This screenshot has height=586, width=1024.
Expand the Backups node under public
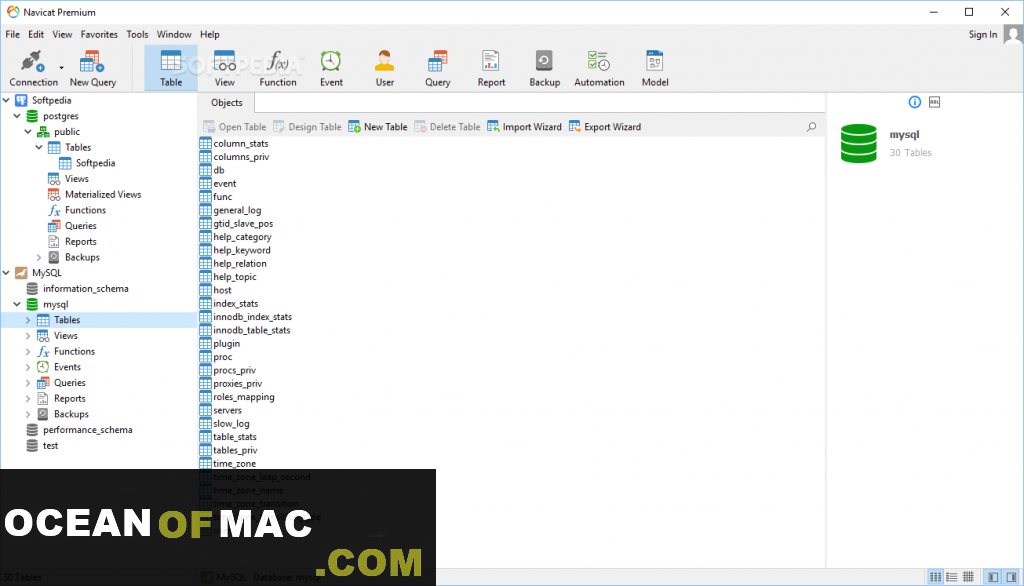(39, 257)
